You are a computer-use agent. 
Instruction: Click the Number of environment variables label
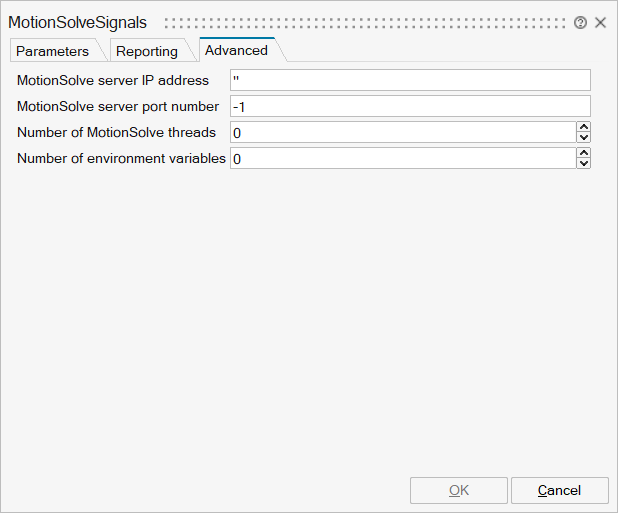[x=121, y=158]
